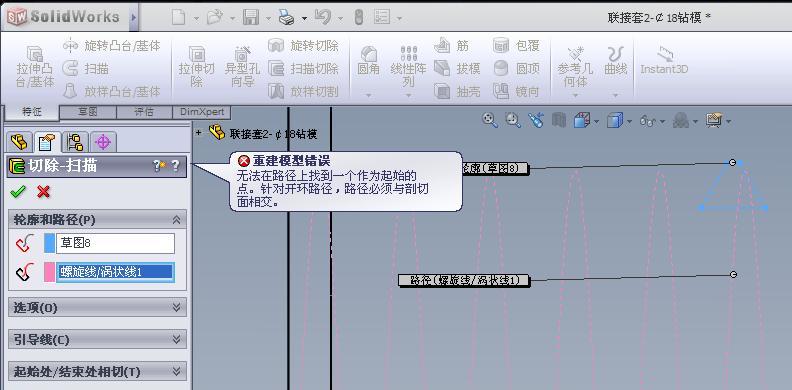Select Revolved Cut (旋转切除) tool

tap(304, 45)
